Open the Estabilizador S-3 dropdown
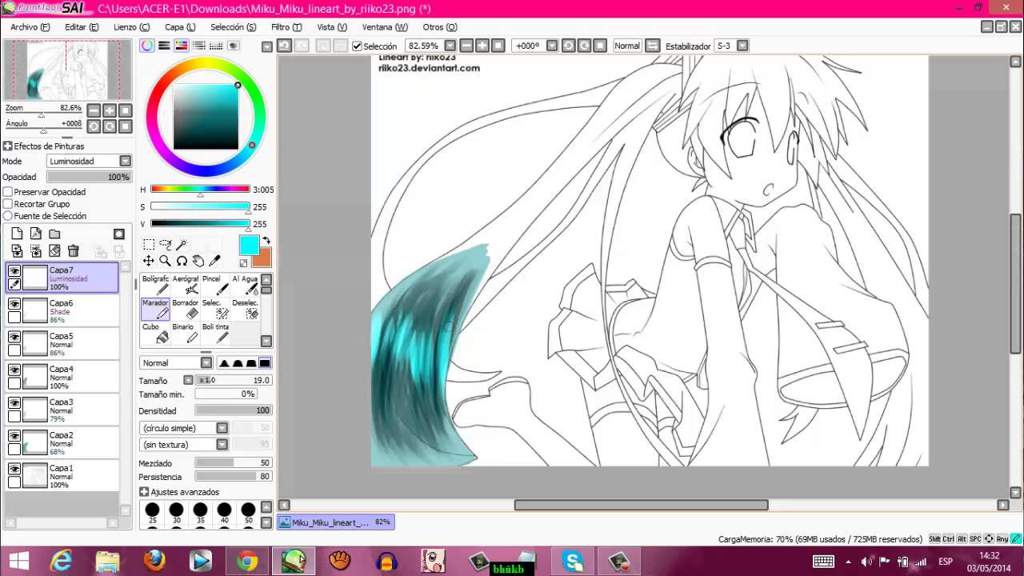 coord(743,46)
